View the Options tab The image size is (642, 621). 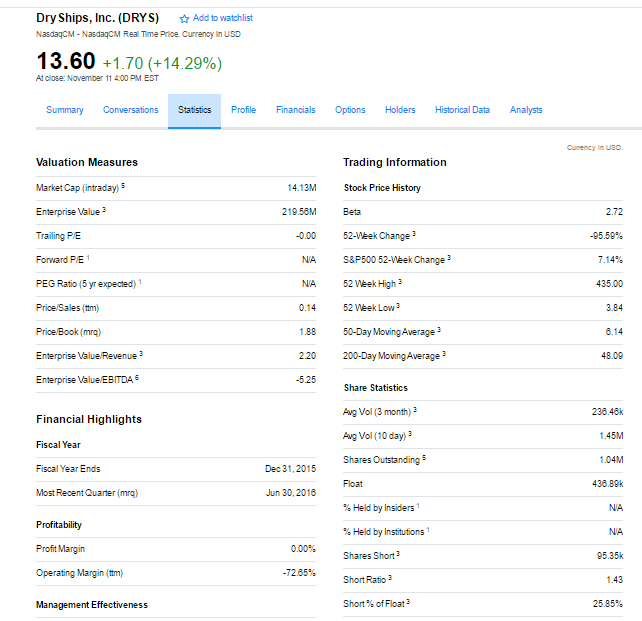coord(350,110)
